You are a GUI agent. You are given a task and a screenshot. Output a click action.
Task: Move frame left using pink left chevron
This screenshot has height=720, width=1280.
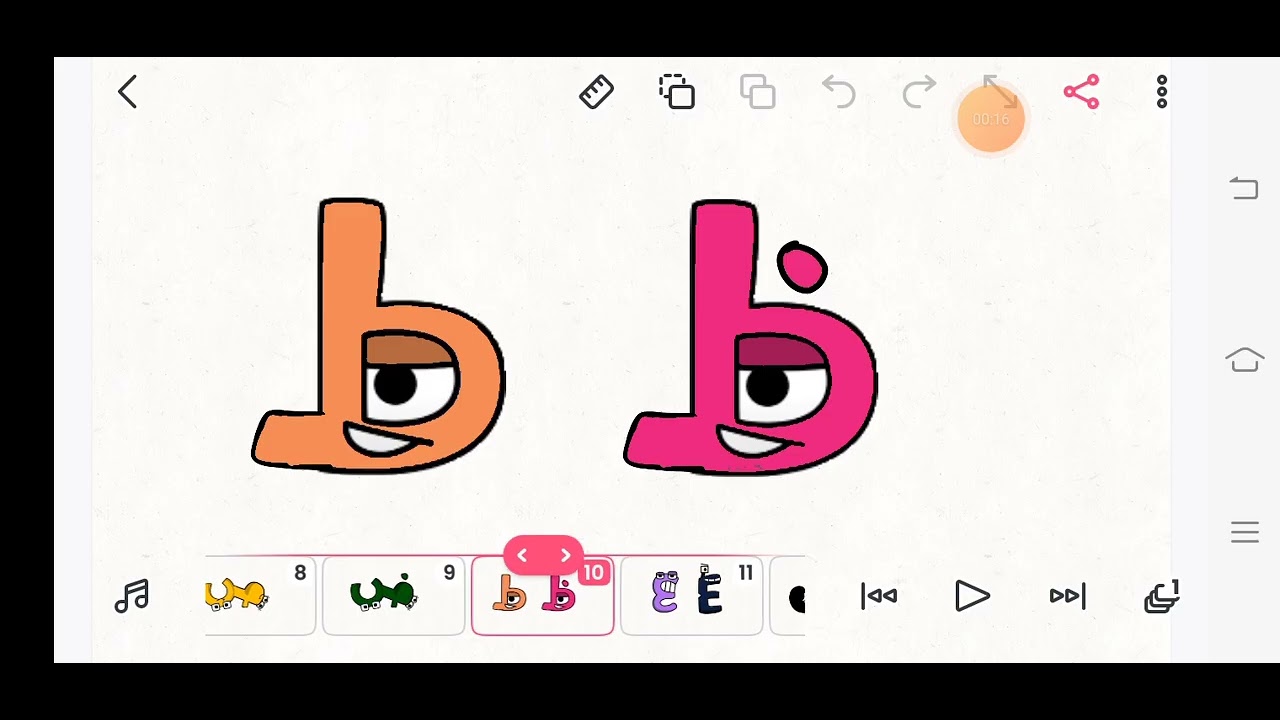tap(522, 556)
